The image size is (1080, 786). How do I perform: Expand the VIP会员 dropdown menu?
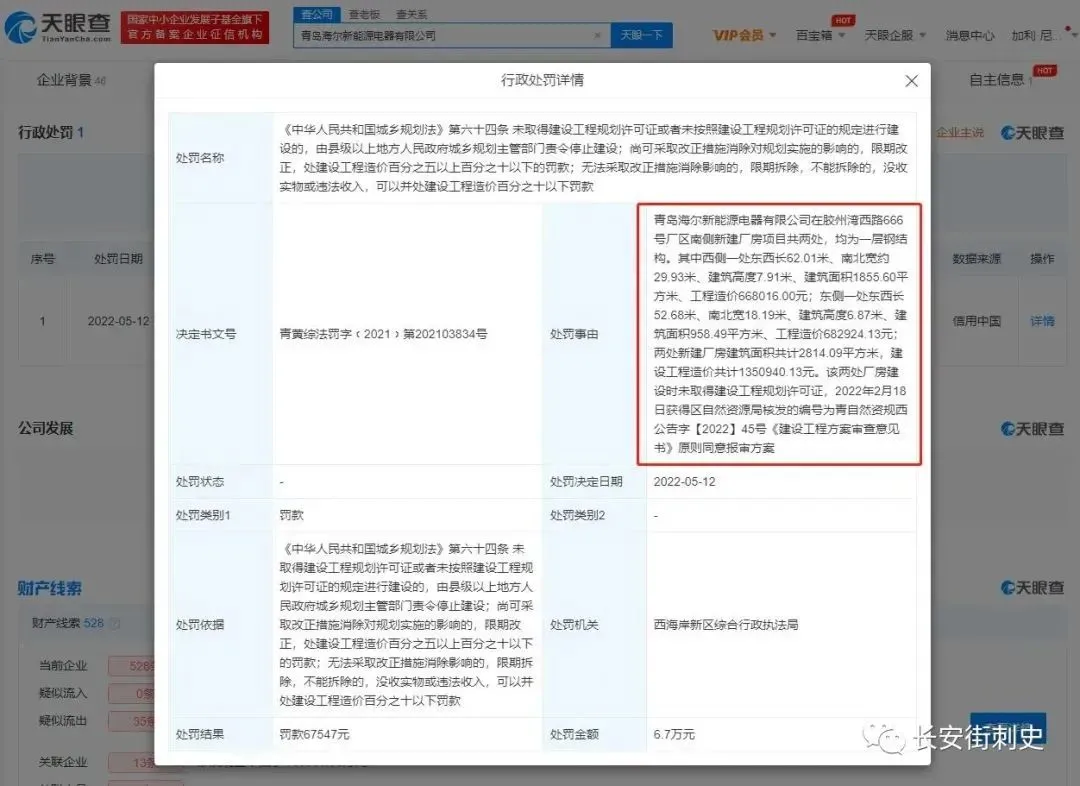744,35
